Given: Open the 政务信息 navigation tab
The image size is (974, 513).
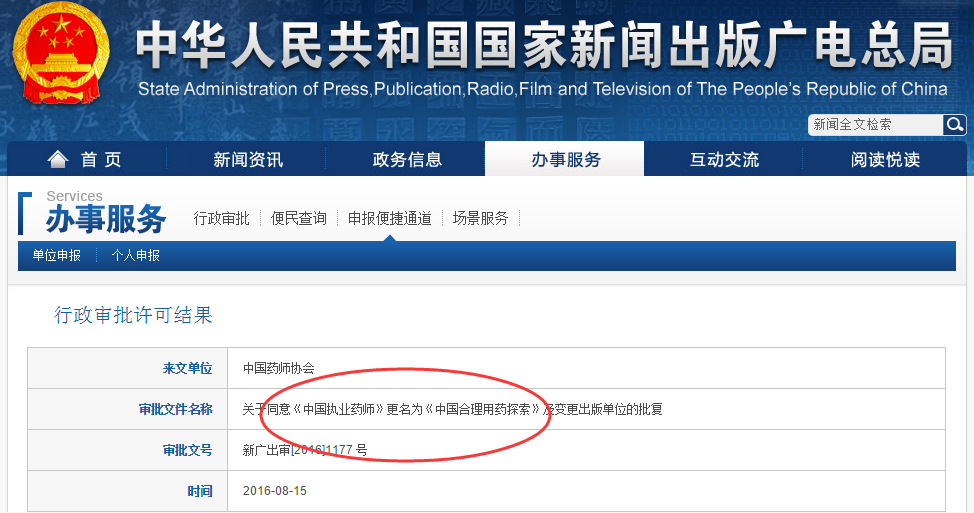Looking at the screenshot, I should click(x=407, y=159).
